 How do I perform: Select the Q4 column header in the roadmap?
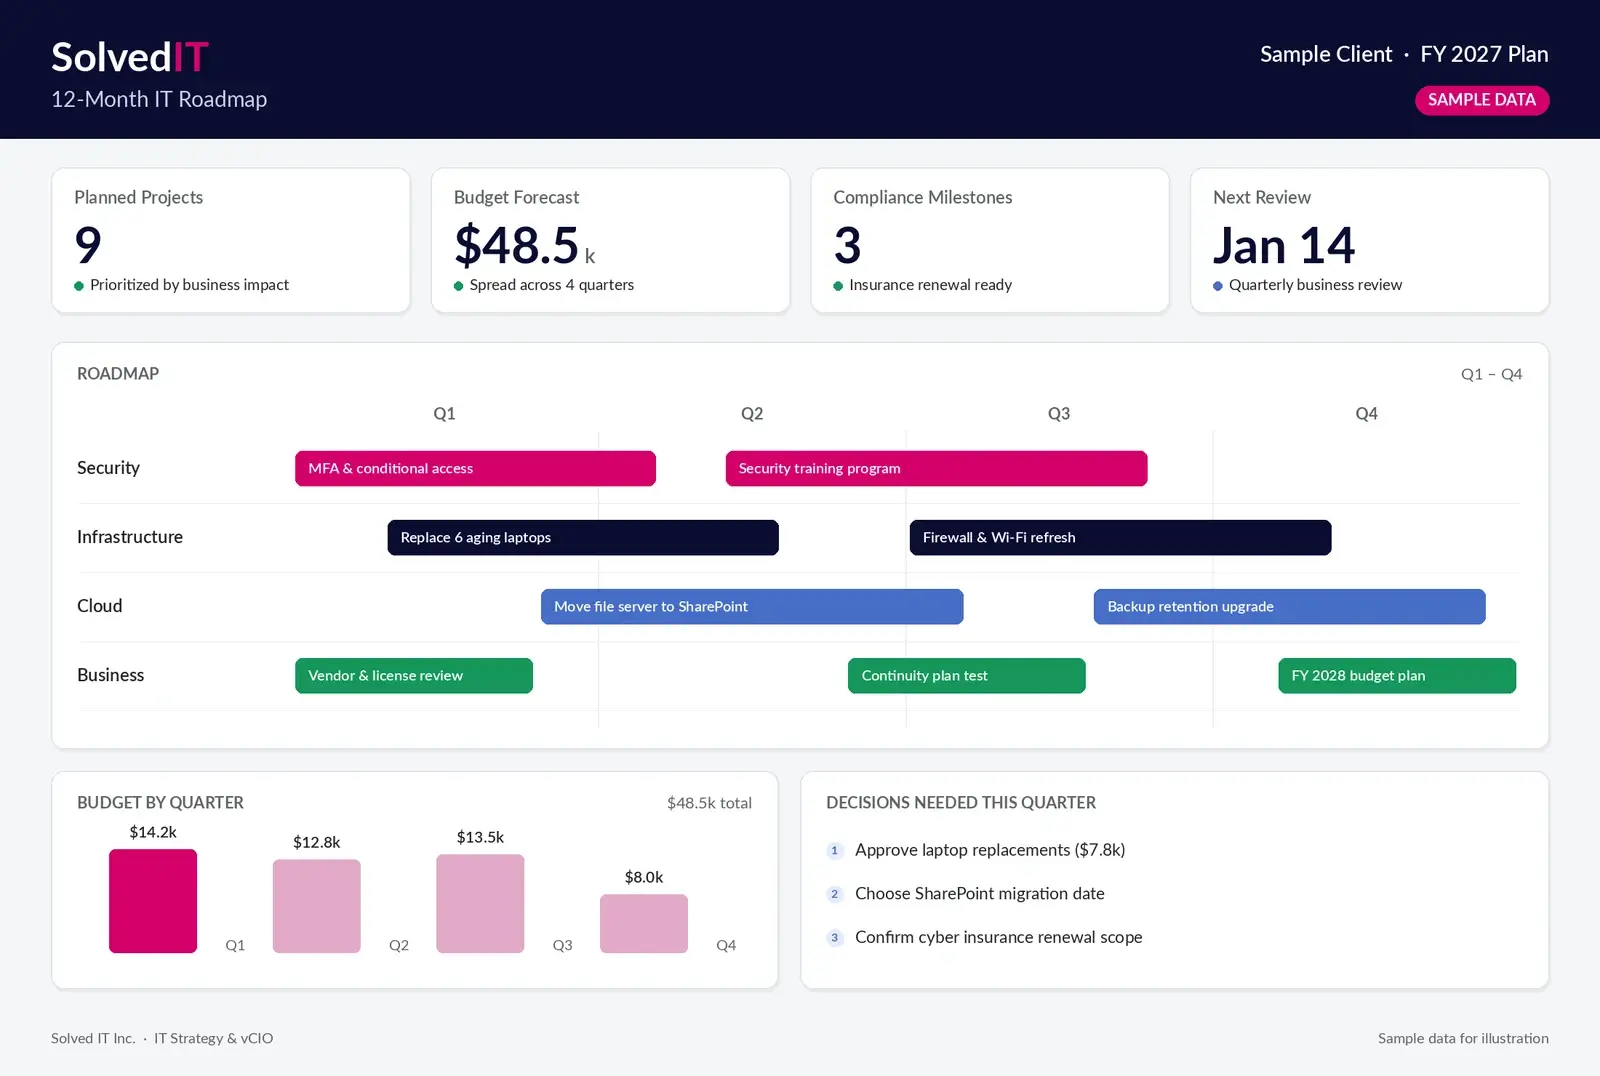click(1366, 414)
